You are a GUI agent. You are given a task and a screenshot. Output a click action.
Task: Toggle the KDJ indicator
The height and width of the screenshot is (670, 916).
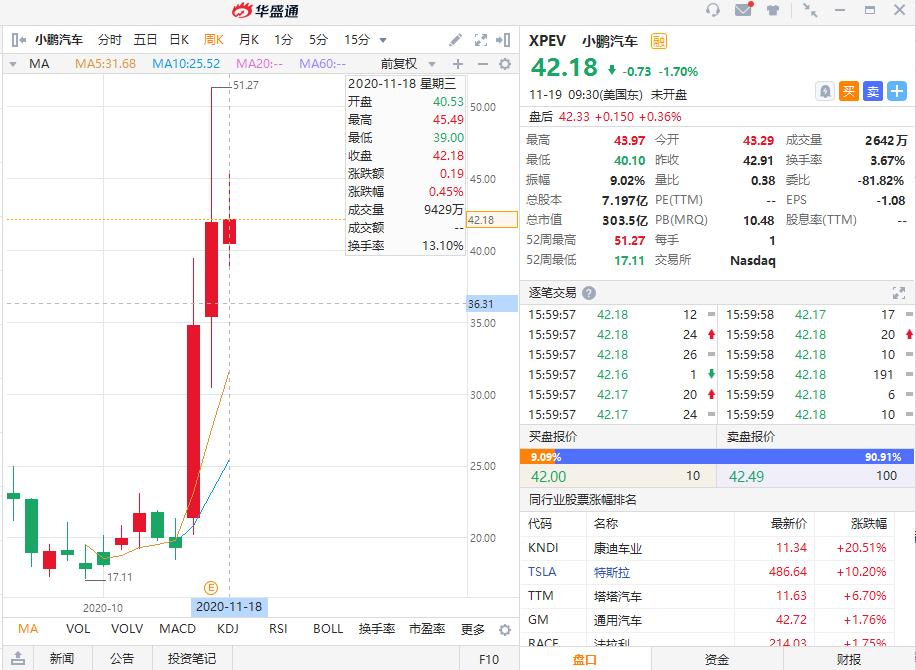(x=228, y=629)
